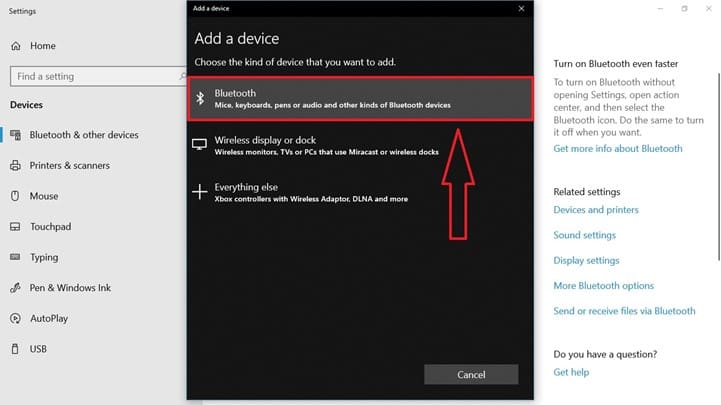Click the Home icon in sidebar
The image size is (721, 405).
click(x=17, y=46)
